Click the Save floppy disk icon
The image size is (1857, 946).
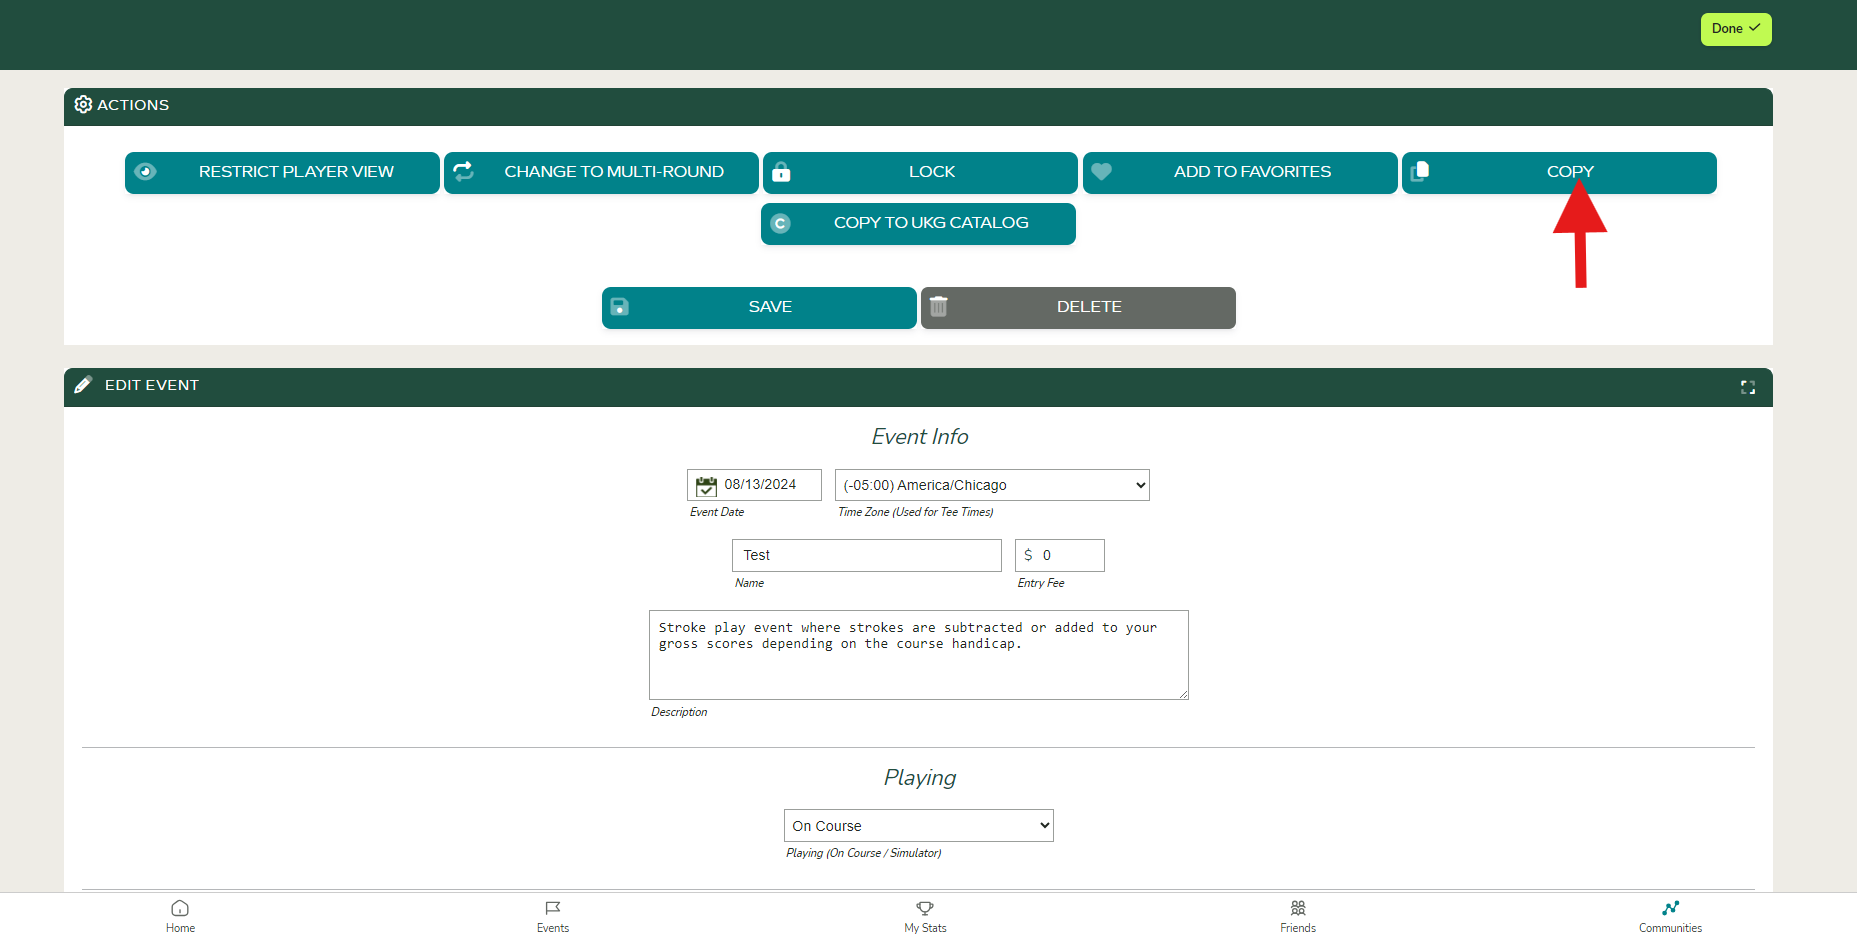[620, 307]
